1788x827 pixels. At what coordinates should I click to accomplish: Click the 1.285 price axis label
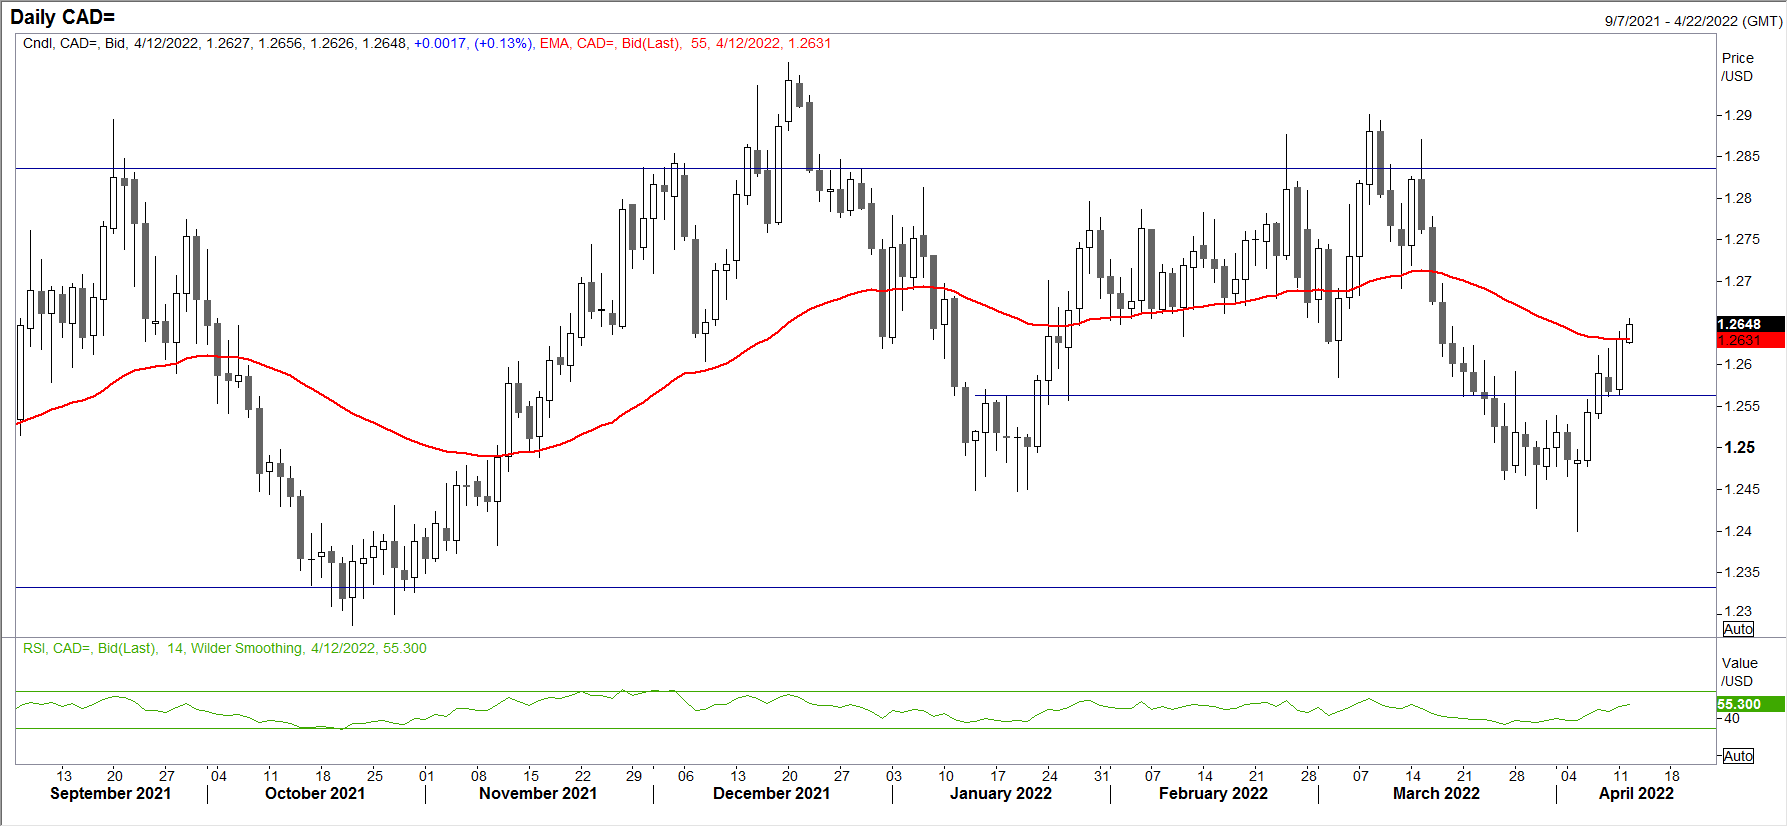point(1743,156)
